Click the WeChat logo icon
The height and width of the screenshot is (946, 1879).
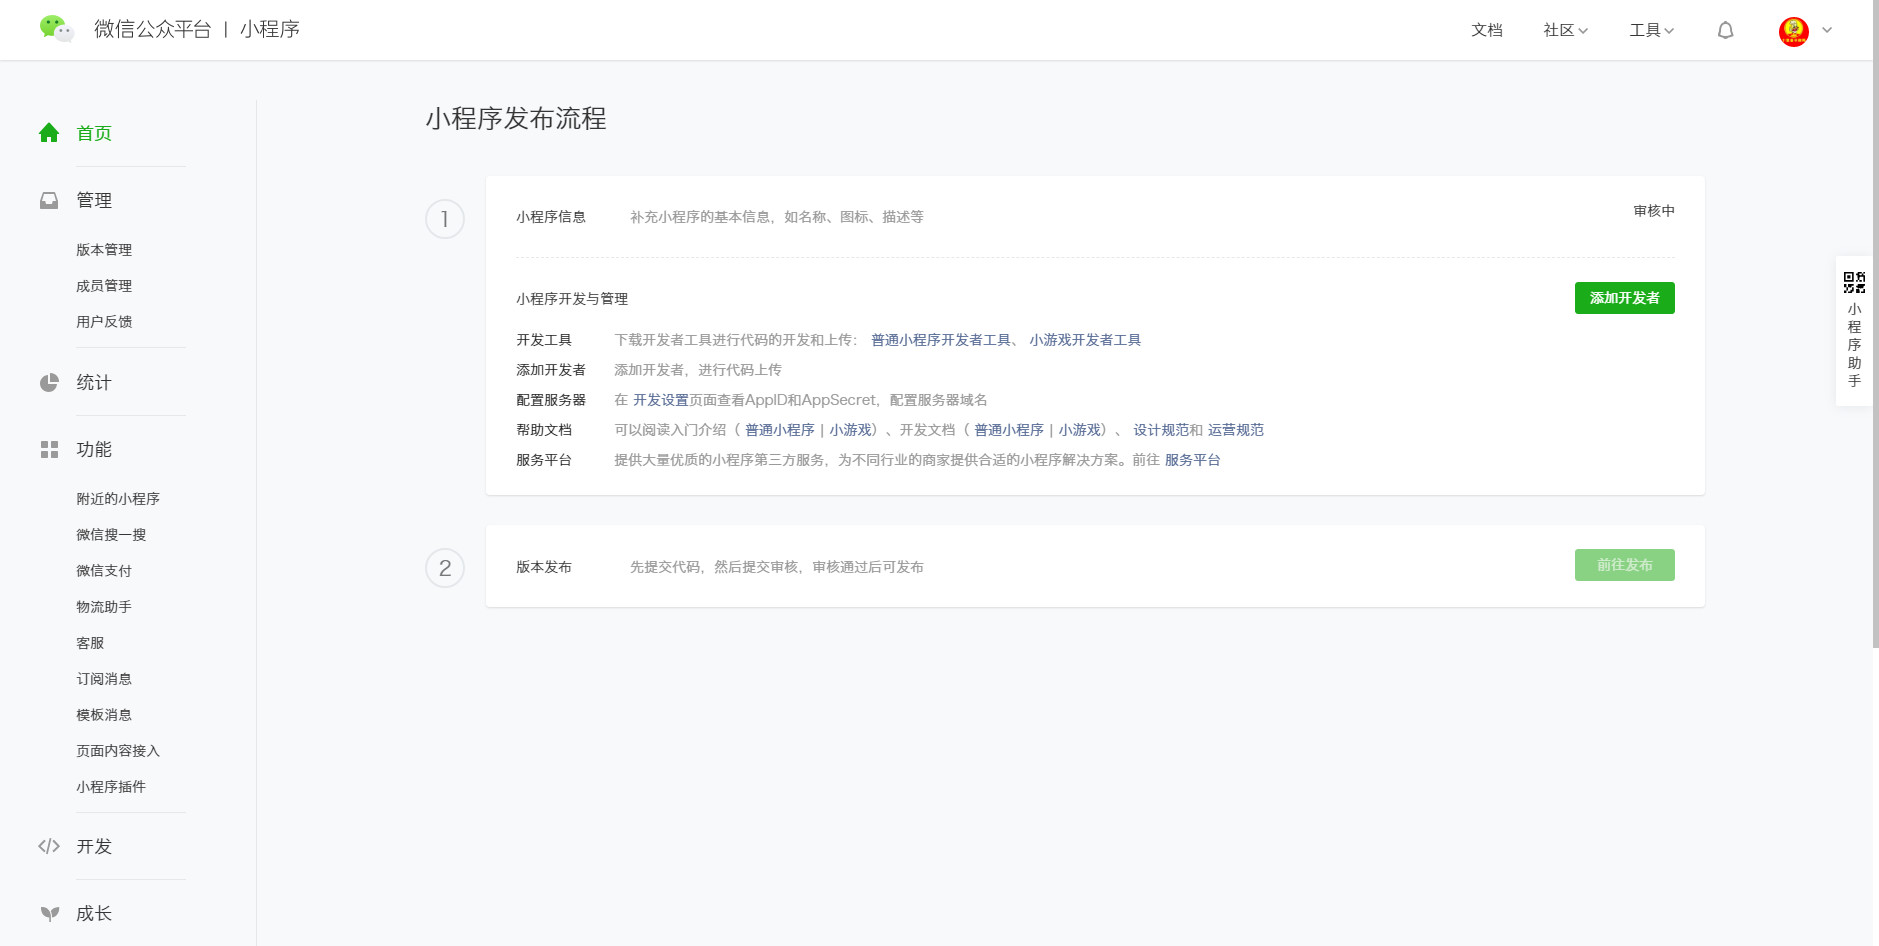click(56, 29)
